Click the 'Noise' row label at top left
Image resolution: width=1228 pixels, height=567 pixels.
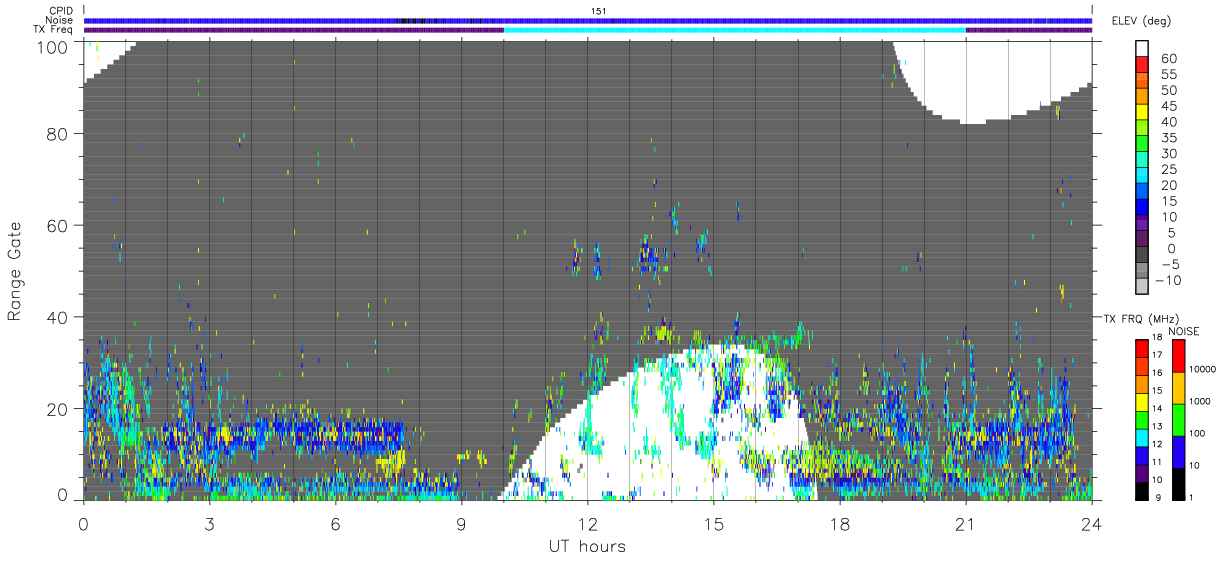[x=60, y=20]
